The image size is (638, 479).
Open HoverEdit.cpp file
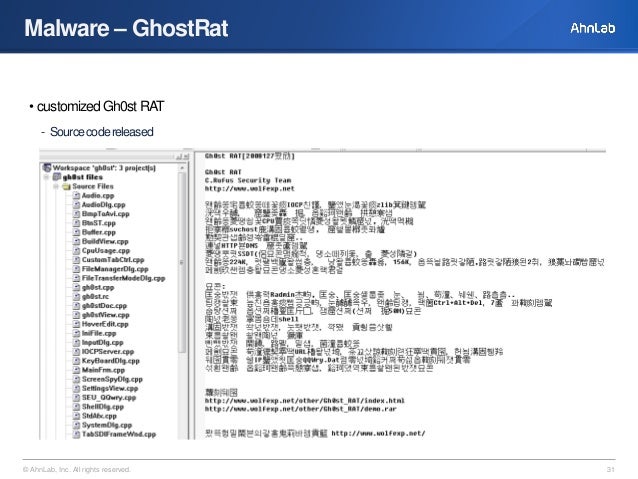105,324
